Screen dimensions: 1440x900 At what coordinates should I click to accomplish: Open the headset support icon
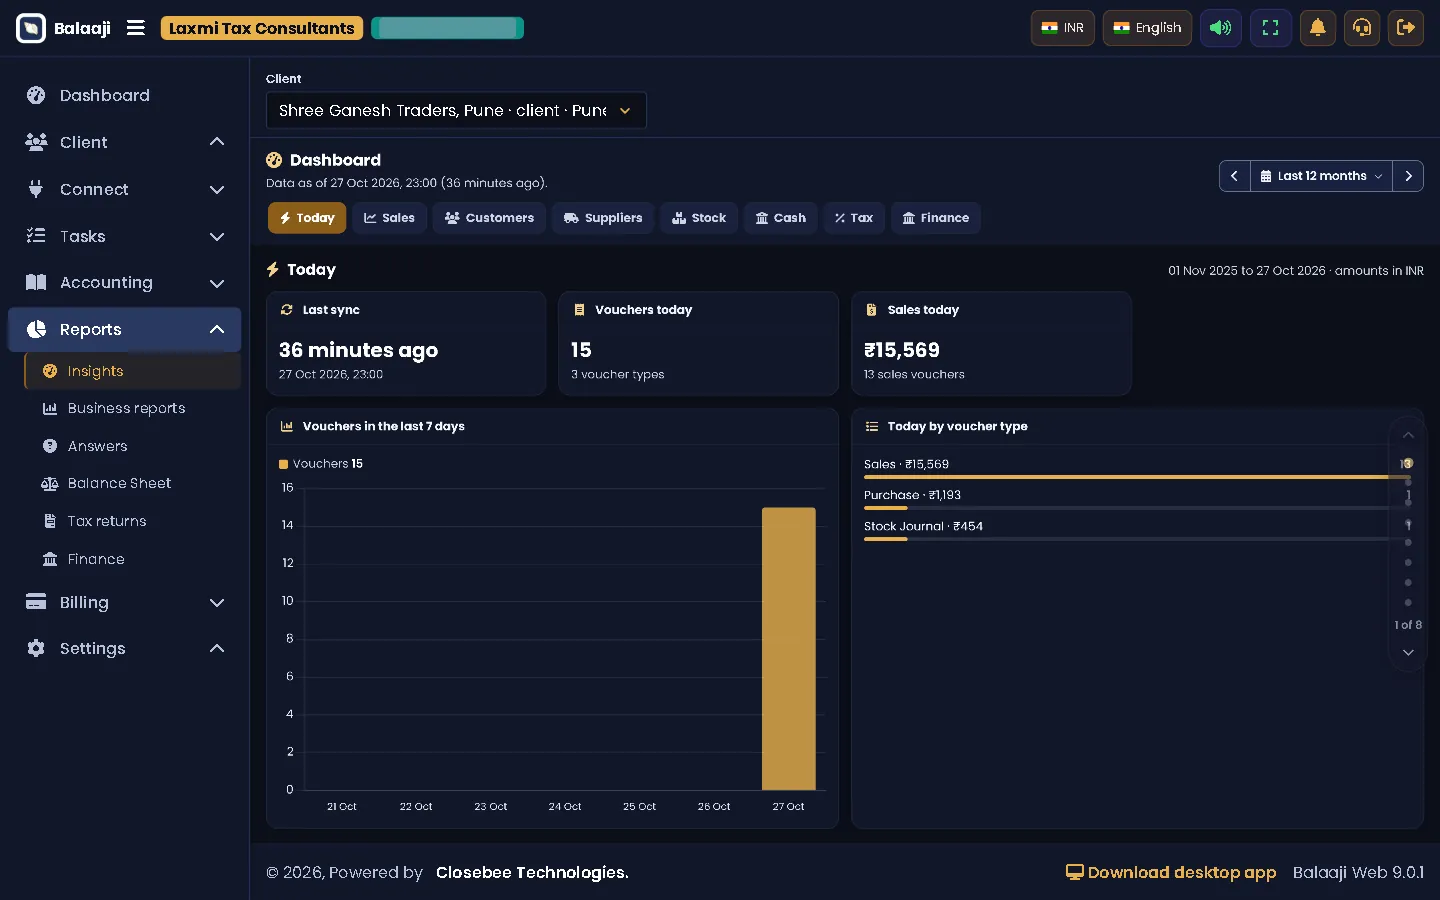point(1362,28)
